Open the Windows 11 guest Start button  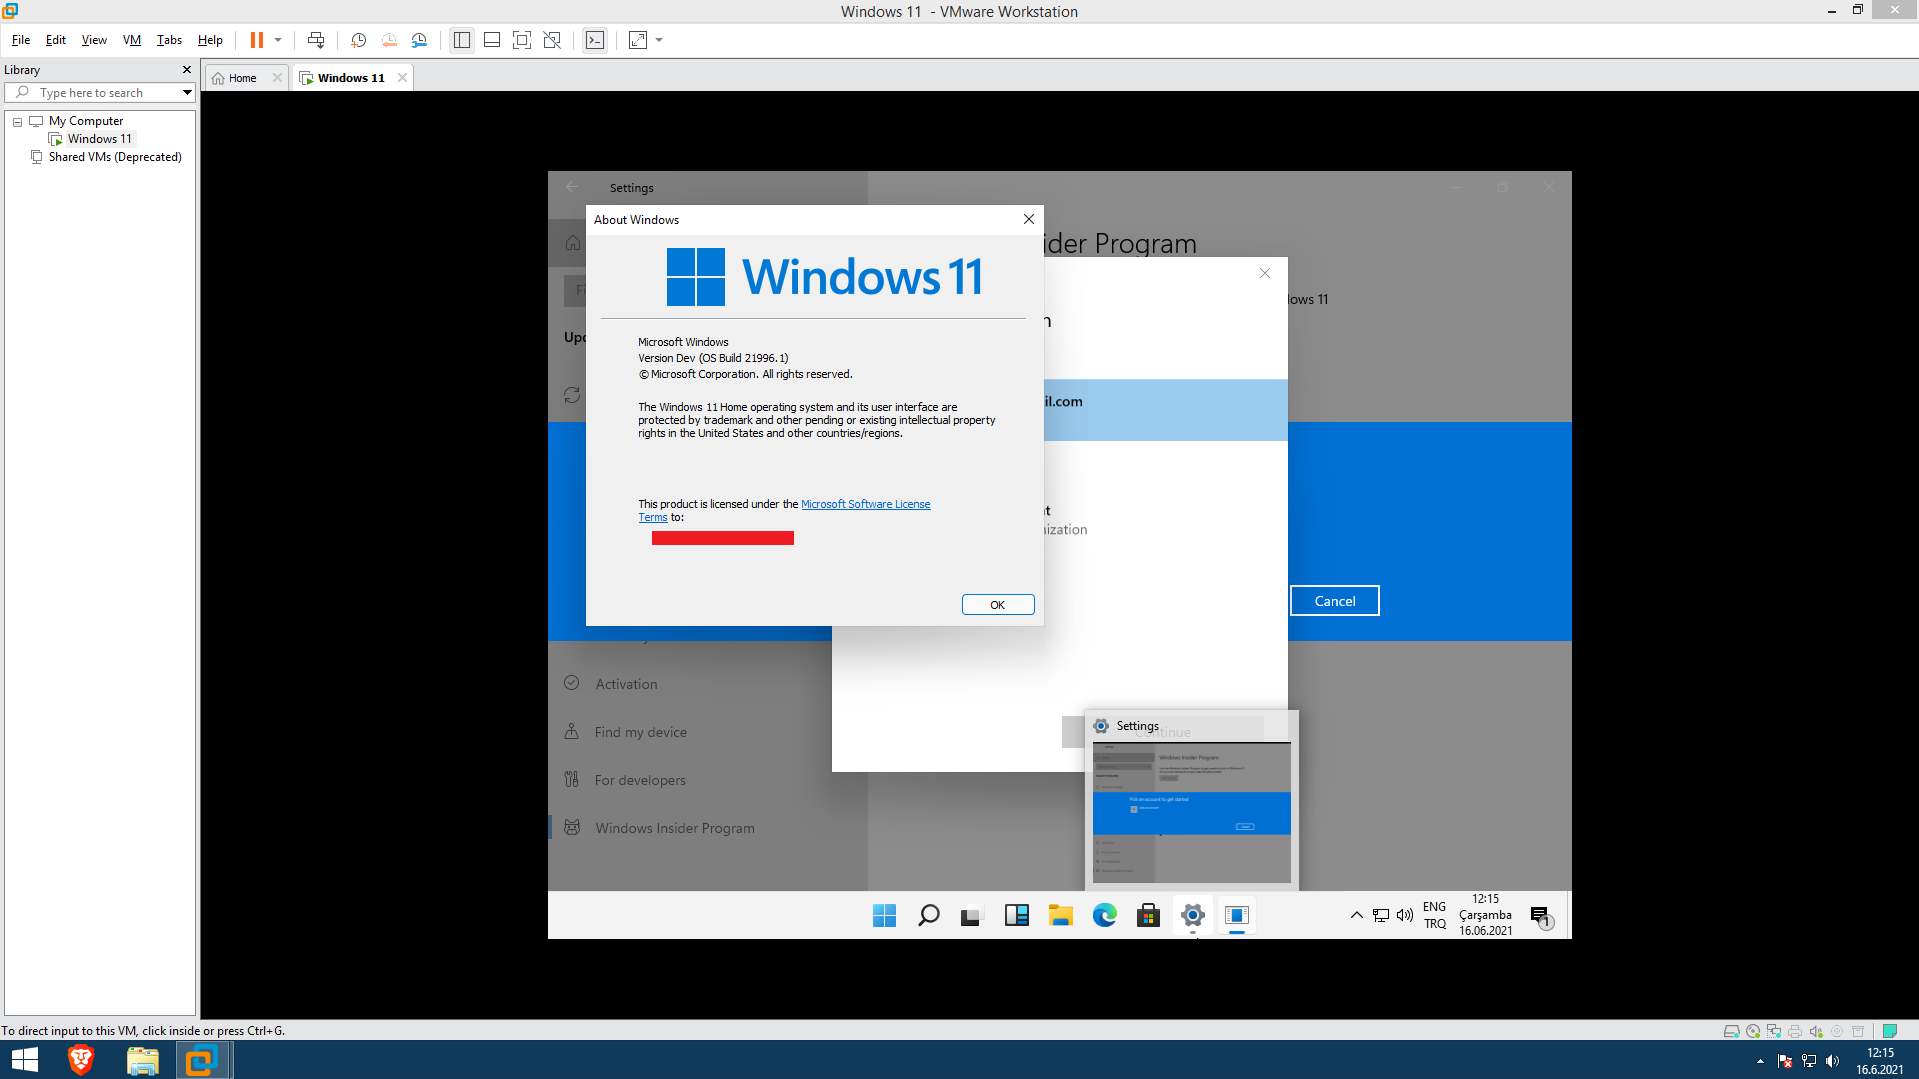pyautogui.click(x=884, y=915)
